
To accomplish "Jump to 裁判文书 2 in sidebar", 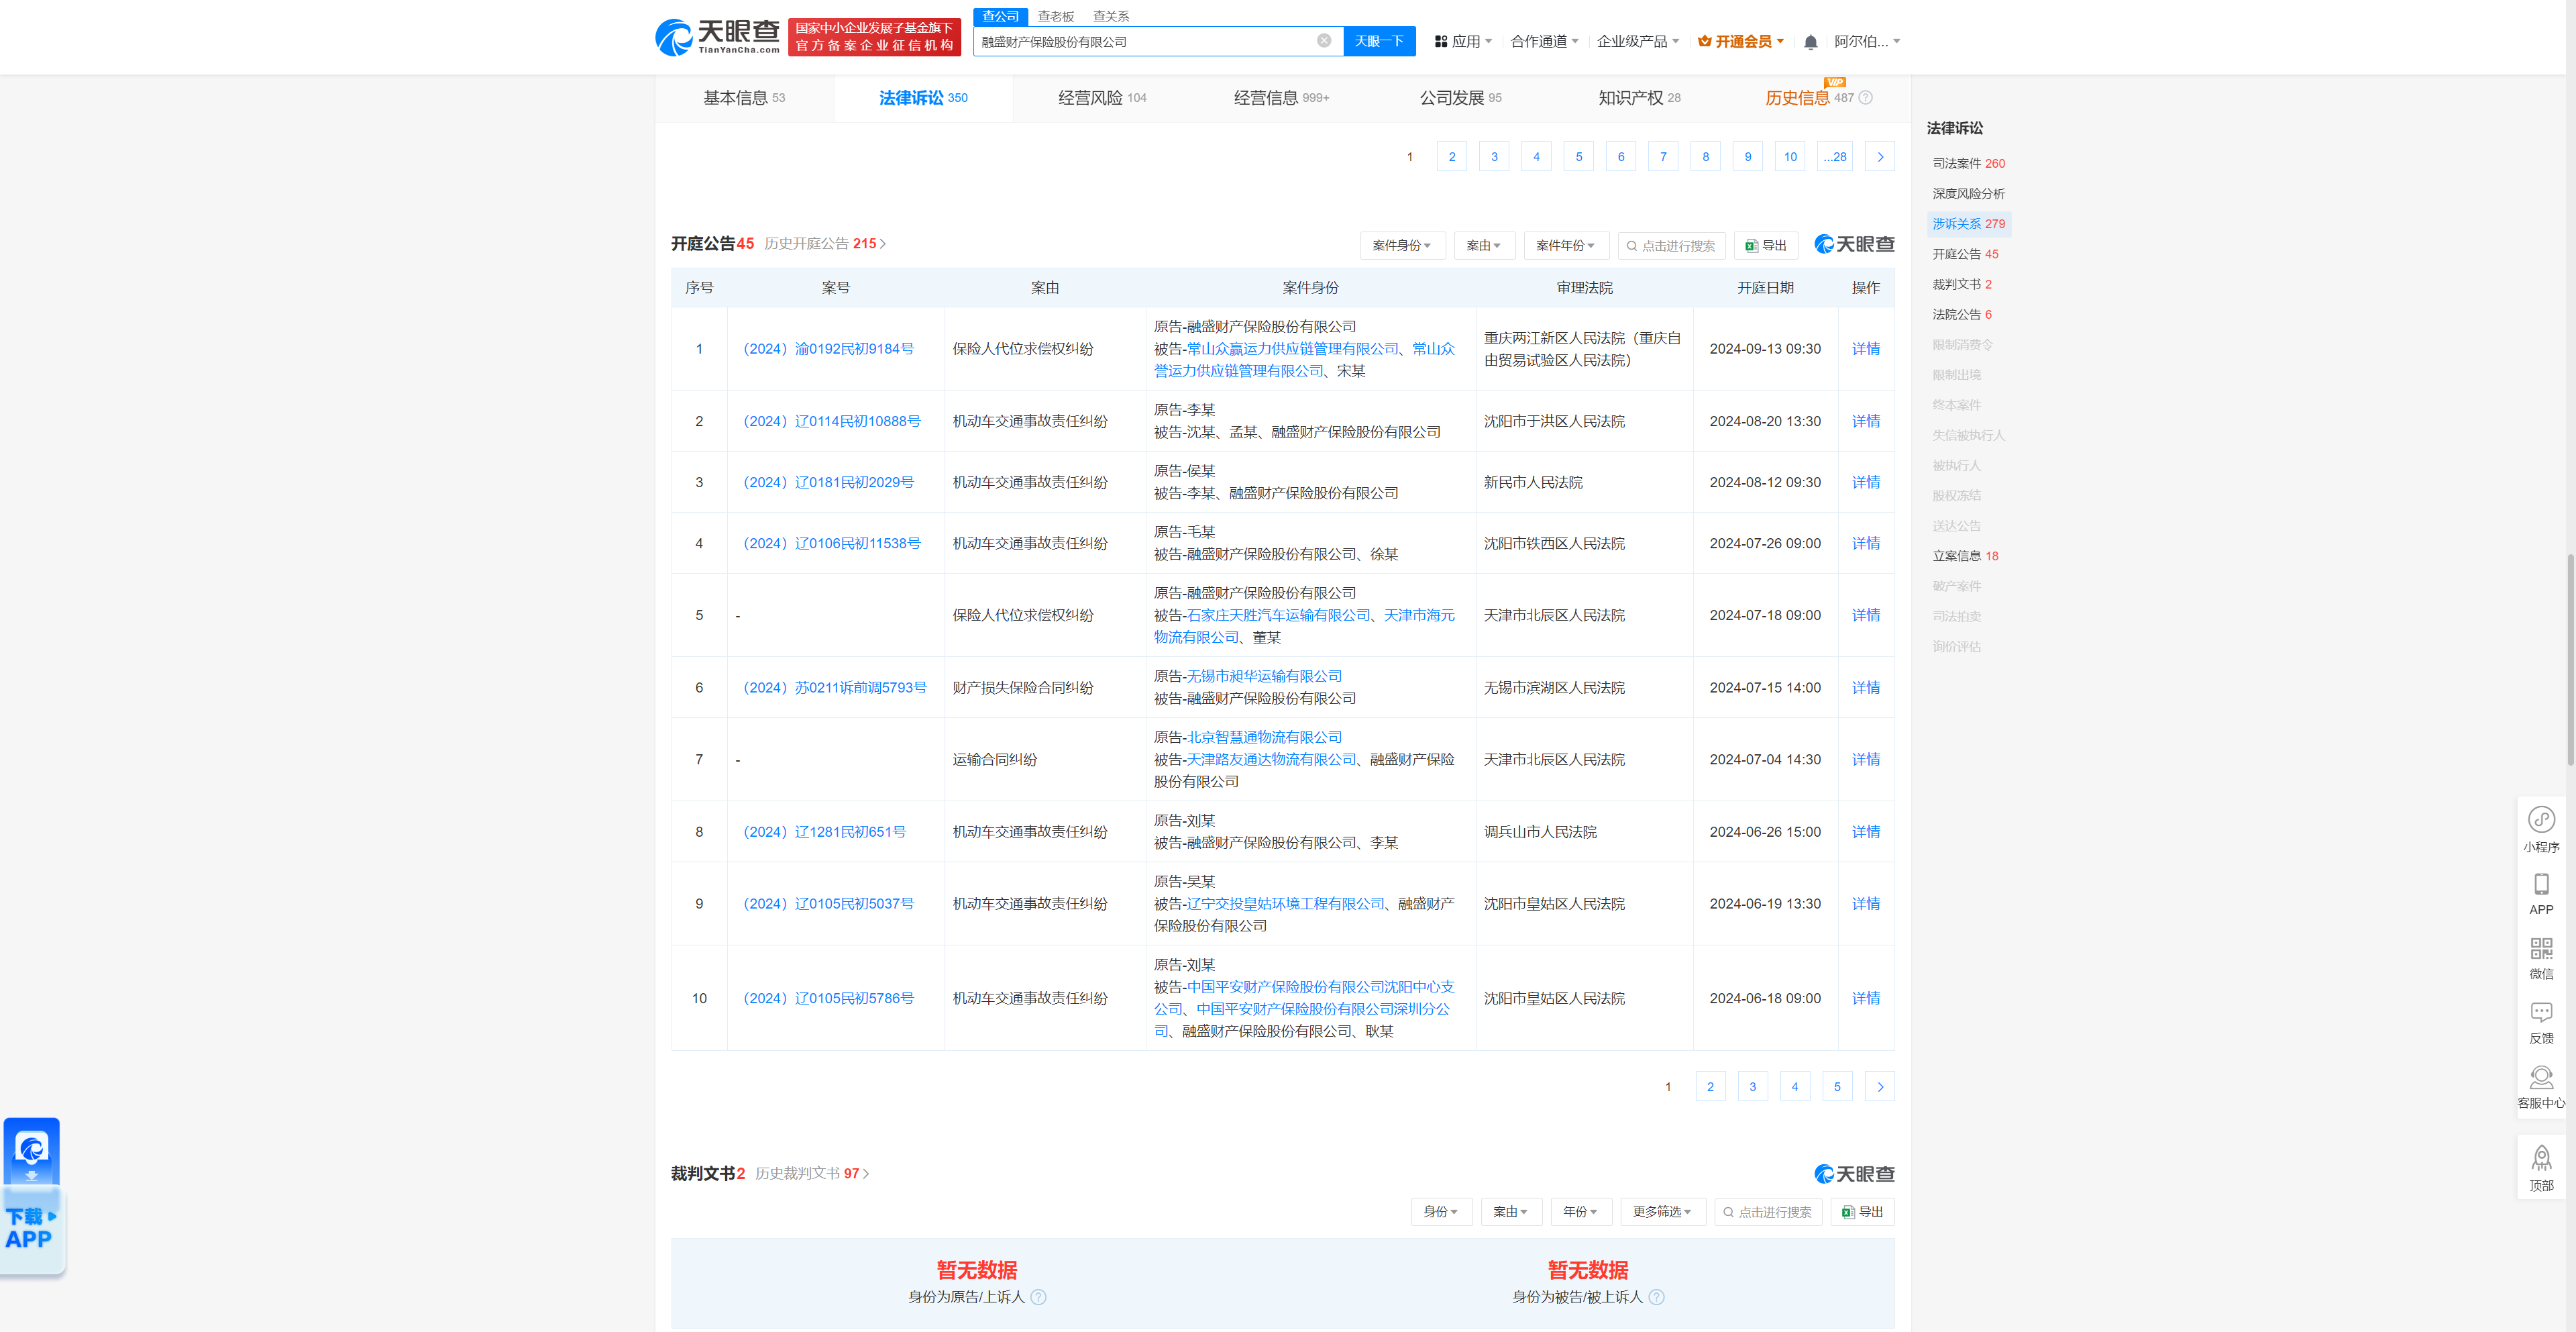I will pos(1962,285).
